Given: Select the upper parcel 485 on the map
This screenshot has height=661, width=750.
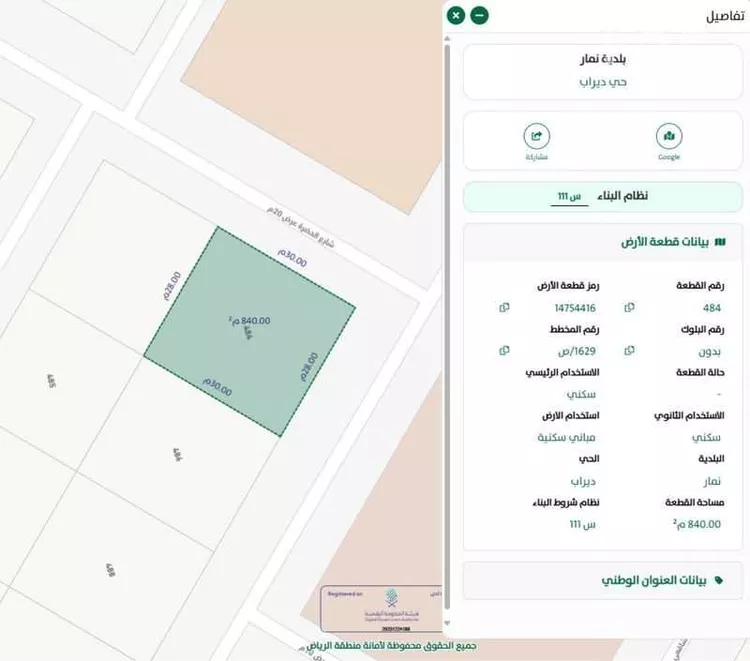Looking at the screenshot, I should click(x=51, y=381).
